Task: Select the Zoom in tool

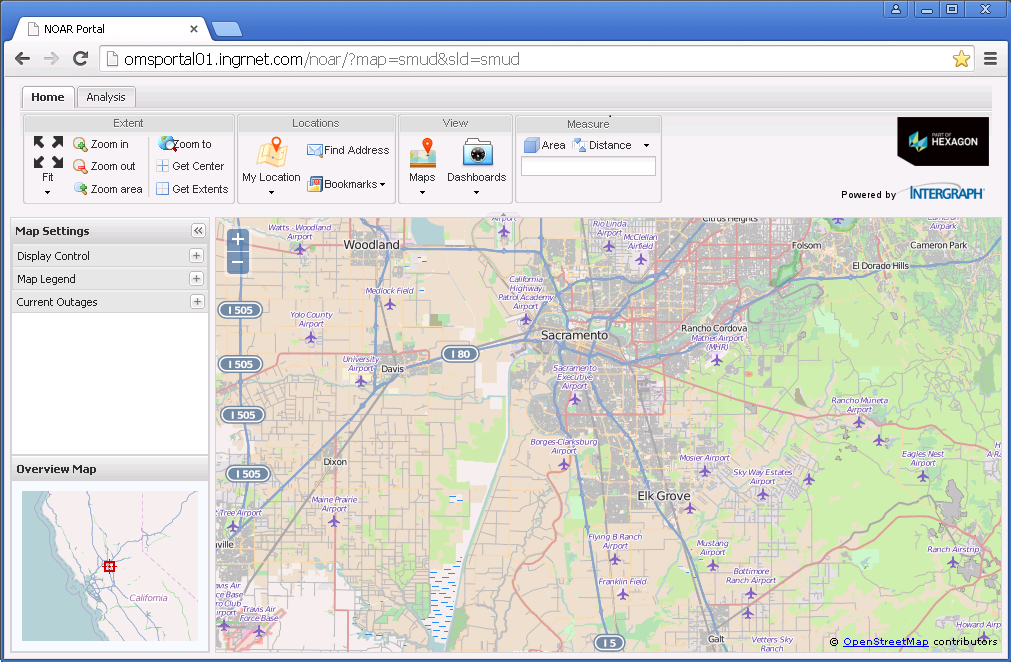Action: click(x=101, y=144)
